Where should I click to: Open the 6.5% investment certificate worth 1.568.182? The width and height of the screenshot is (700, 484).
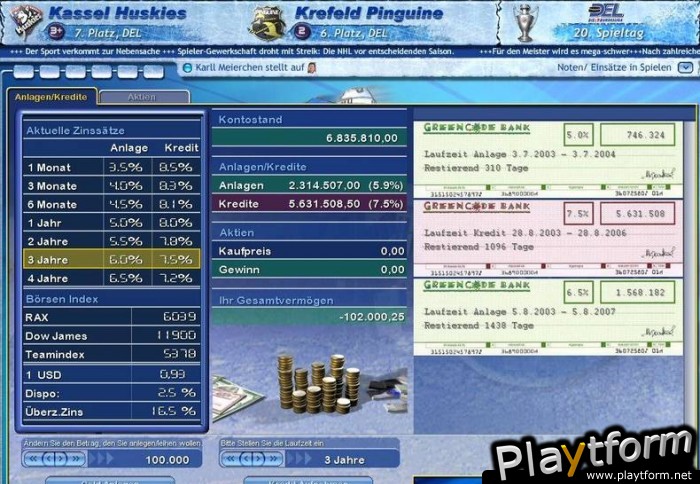point(548,317)
